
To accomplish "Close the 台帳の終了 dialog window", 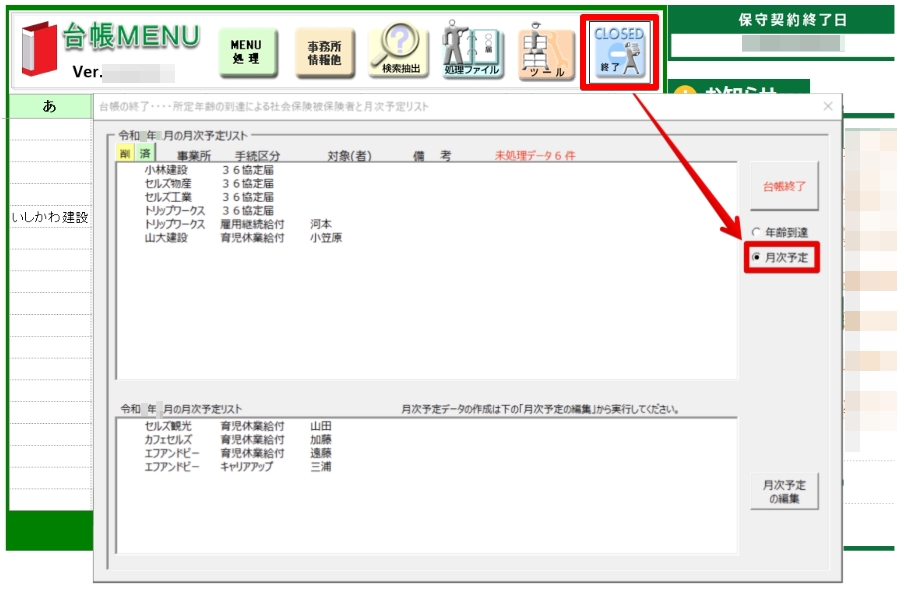I will pyautogui.click(x=828, y=106).
